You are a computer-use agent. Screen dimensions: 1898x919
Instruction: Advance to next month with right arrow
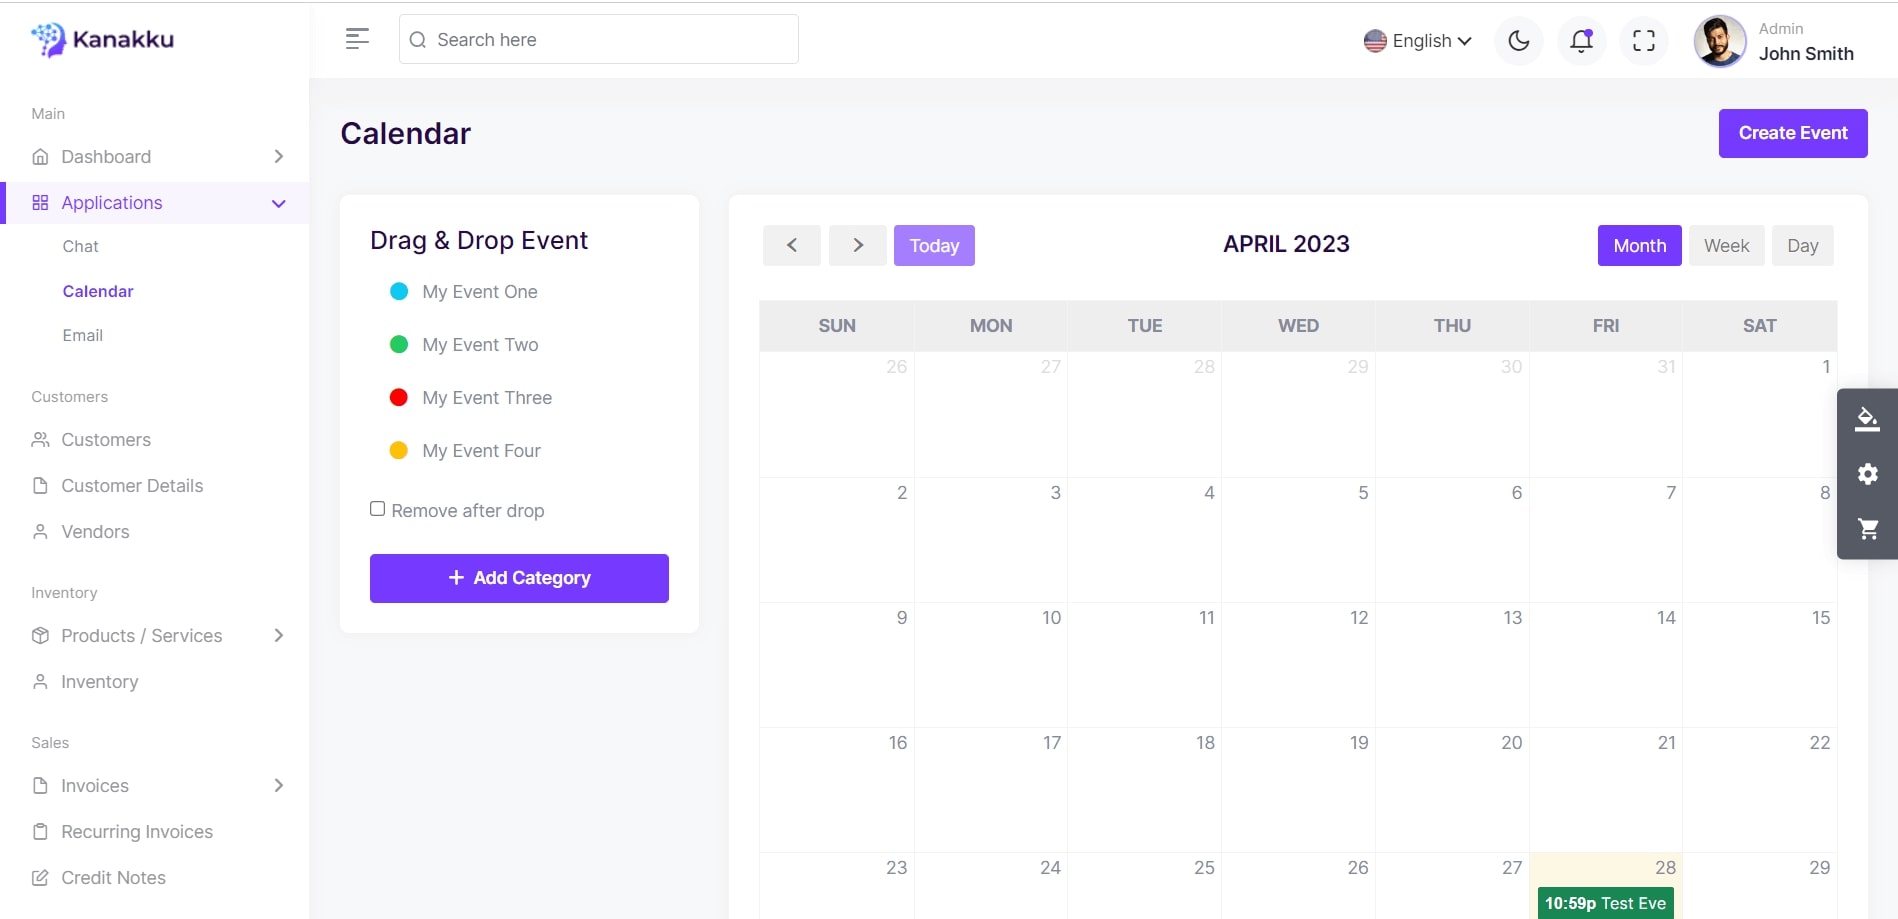(857, 246)
